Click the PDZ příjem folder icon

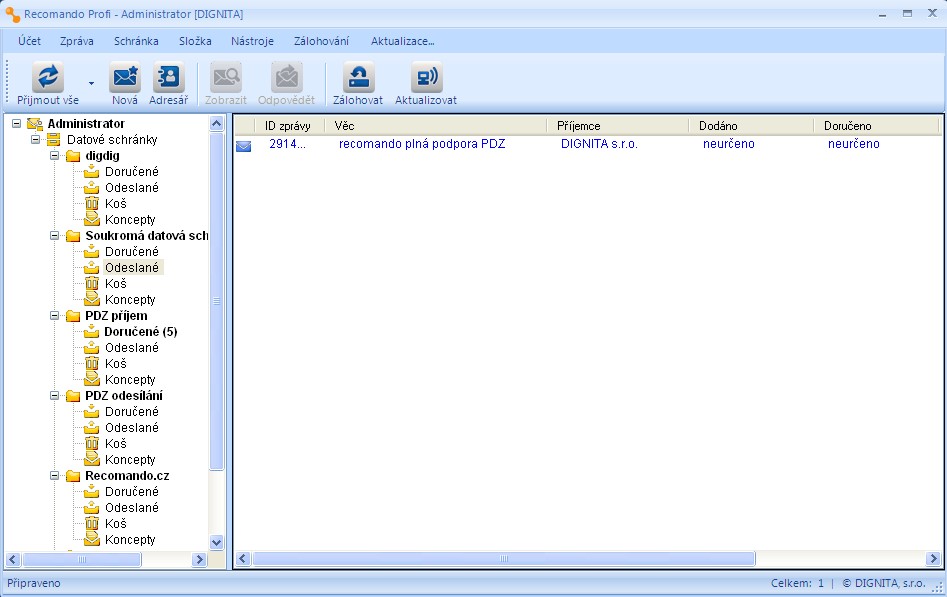[73, 315]
